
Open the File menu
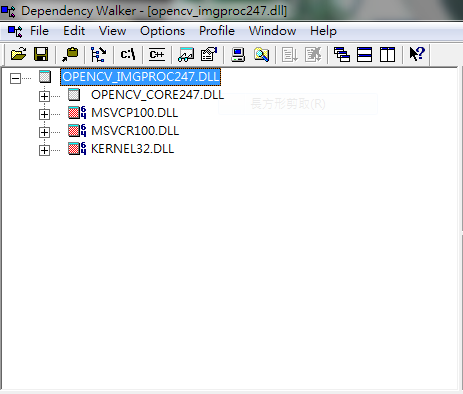tap(39, 31)
